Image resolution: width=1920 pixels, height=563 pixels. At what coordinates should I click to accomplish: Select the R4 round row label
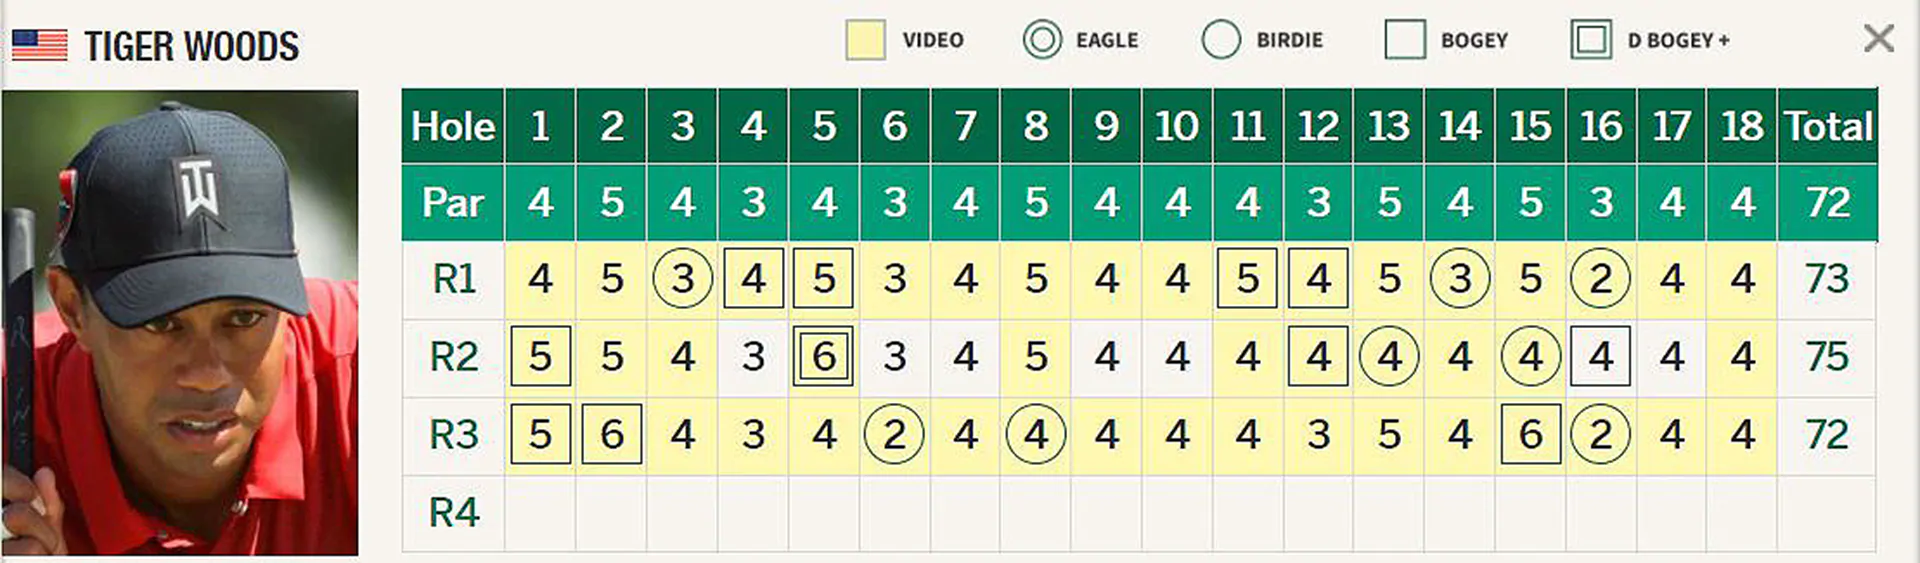point(454,513)
